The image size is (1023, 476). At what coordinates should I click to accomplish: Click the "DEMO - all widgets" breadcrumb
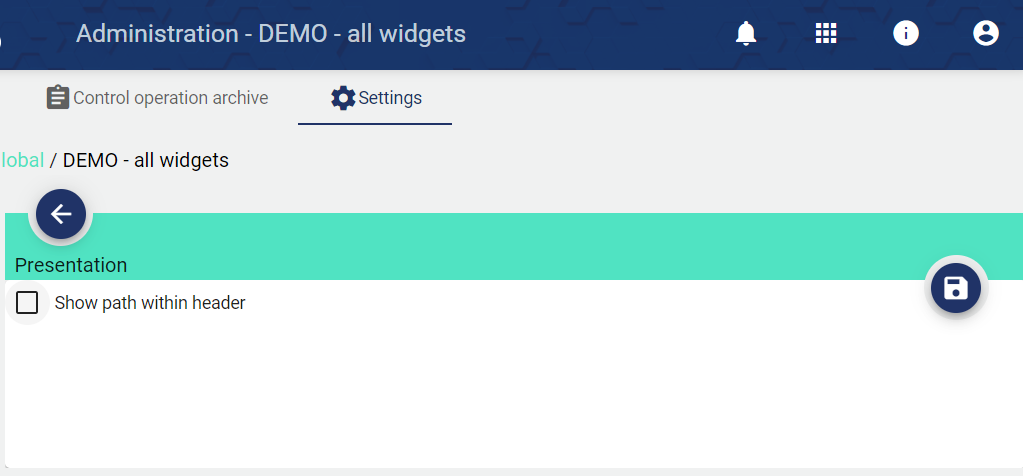pyautogui.click(x=146, y=160)
